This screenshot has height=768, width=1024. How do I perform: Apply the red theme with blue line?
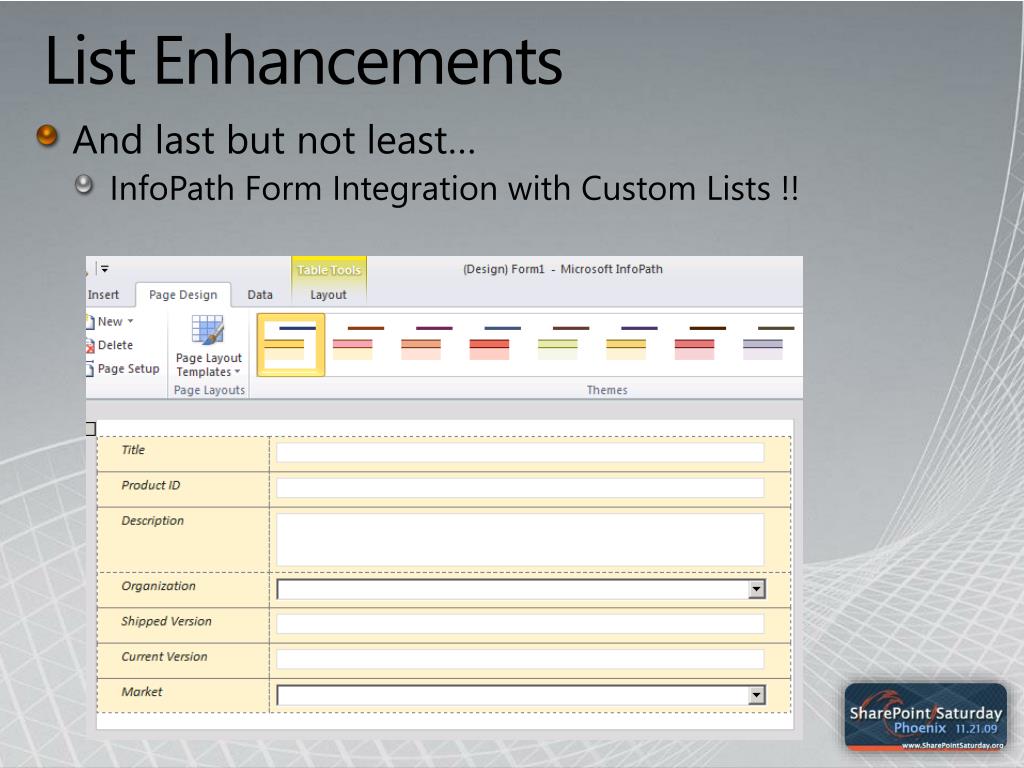tap(494, 344)
